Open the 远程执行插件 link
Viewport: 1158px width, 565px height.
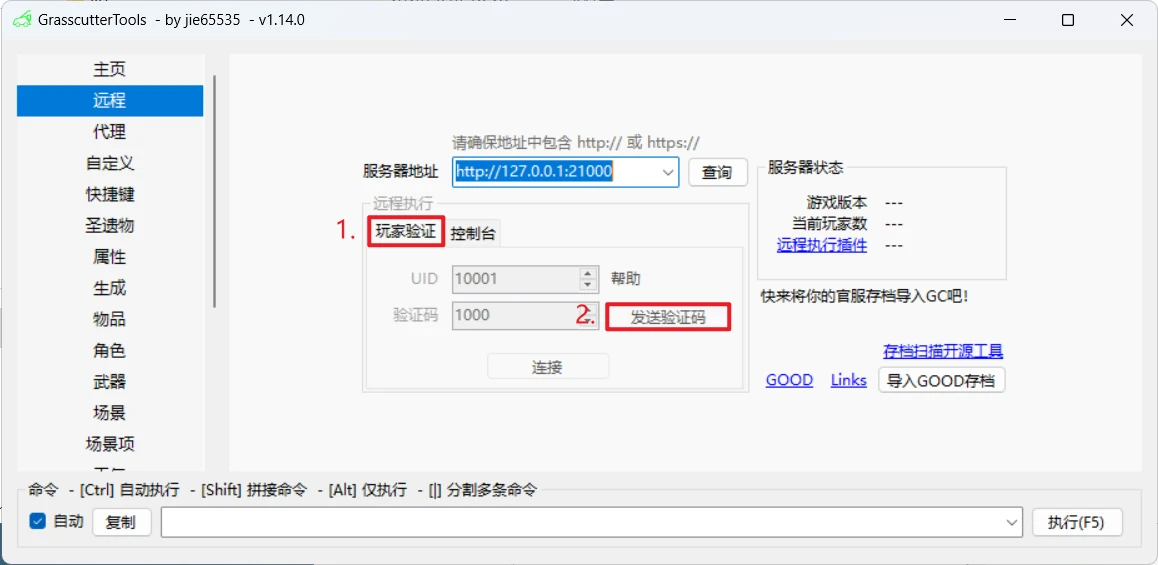pyautogui.click(x=822, y=245)
